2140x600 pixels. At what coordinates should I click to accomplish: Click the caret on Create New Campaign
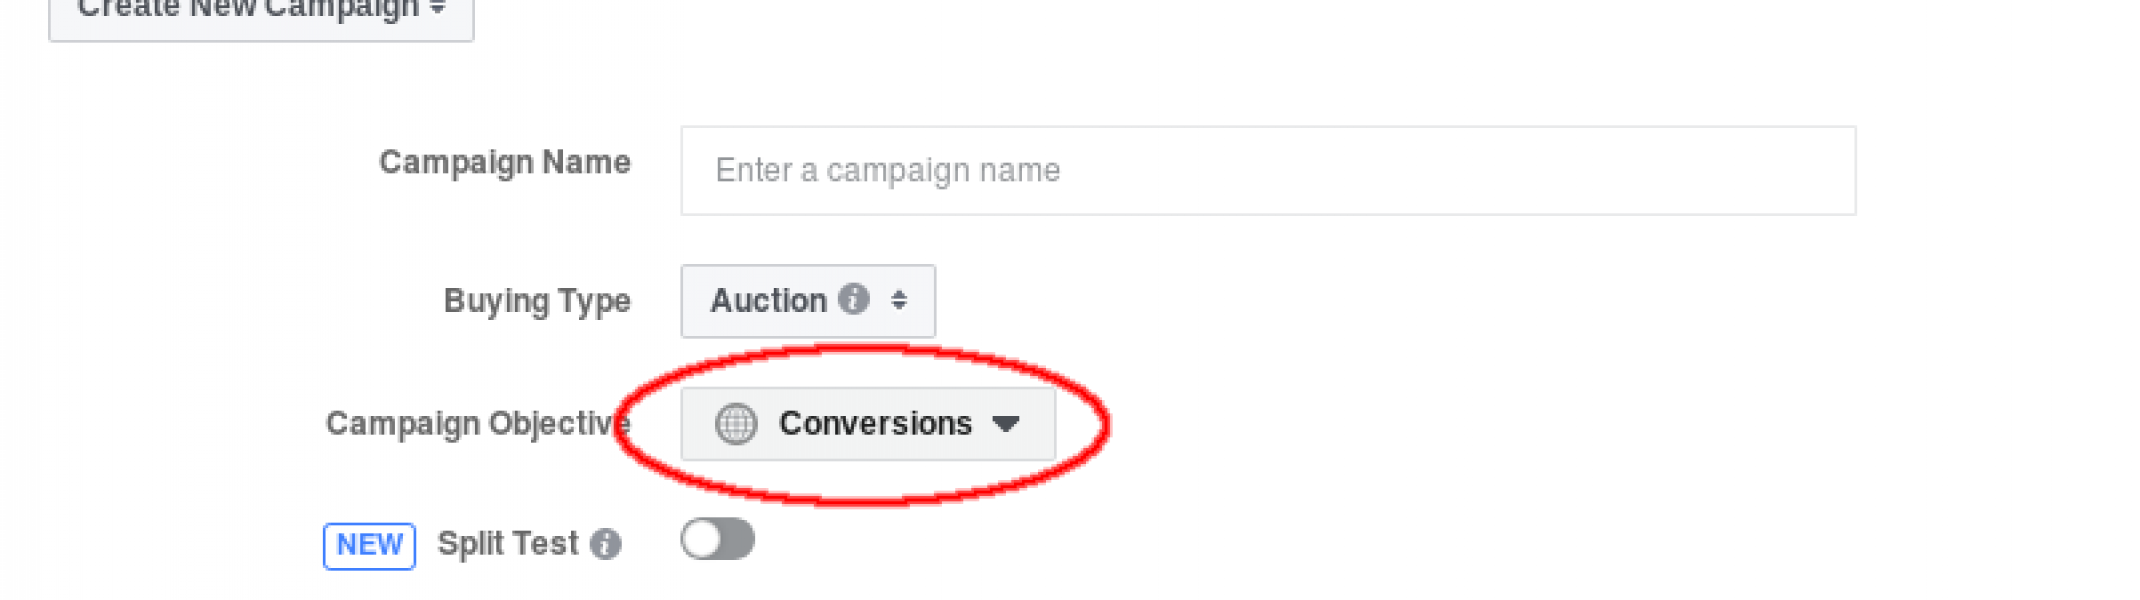tap(437, 8)
